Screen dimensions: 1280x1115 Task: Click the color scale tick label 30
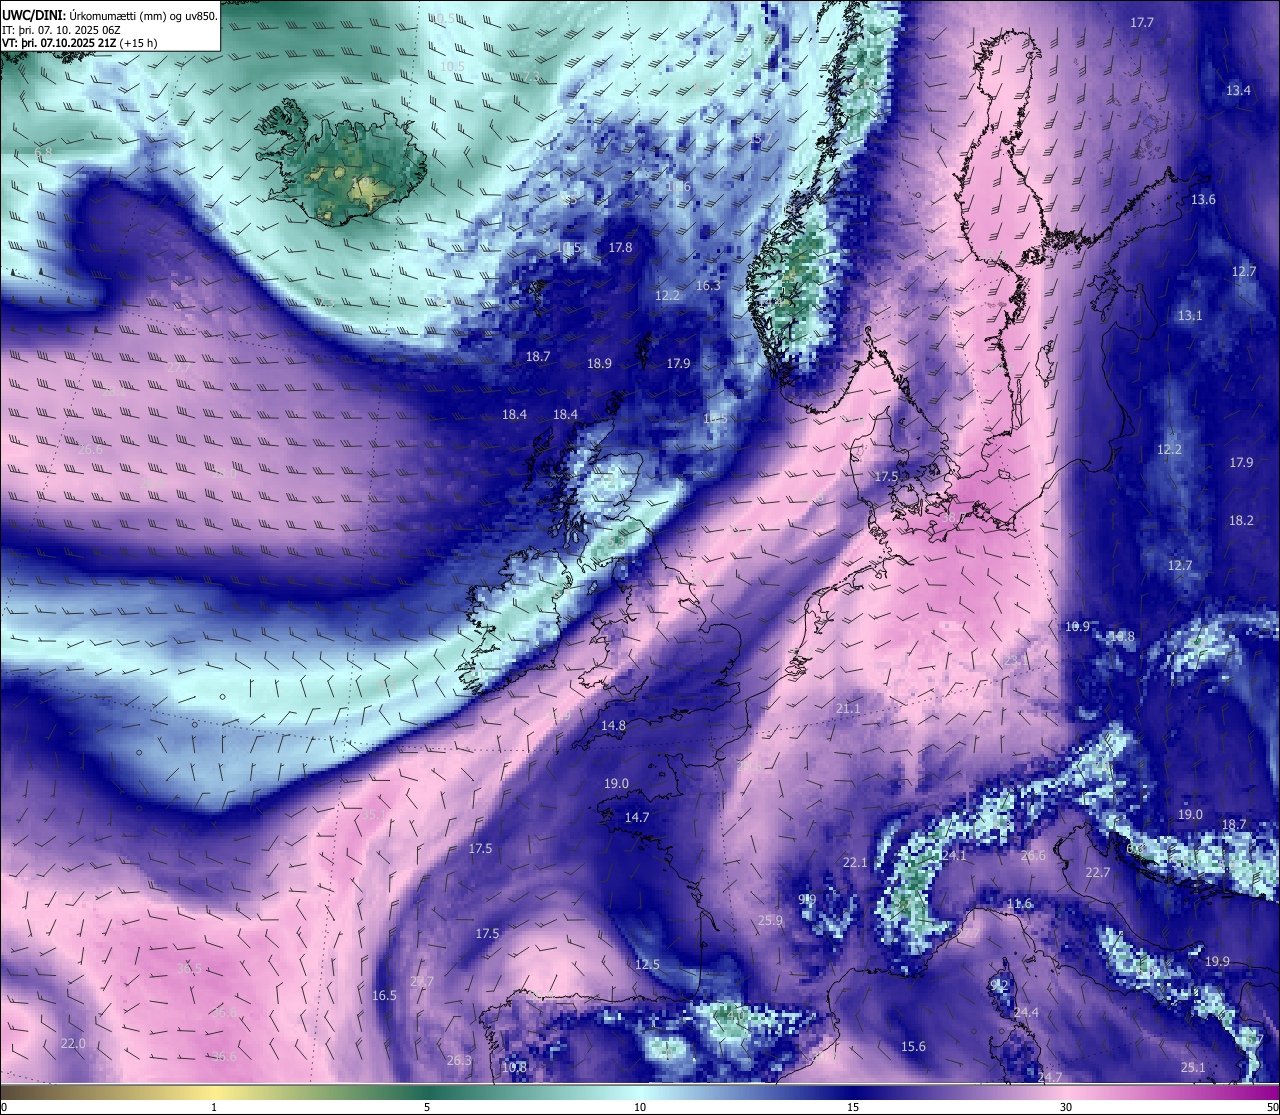point(1066,1107)
